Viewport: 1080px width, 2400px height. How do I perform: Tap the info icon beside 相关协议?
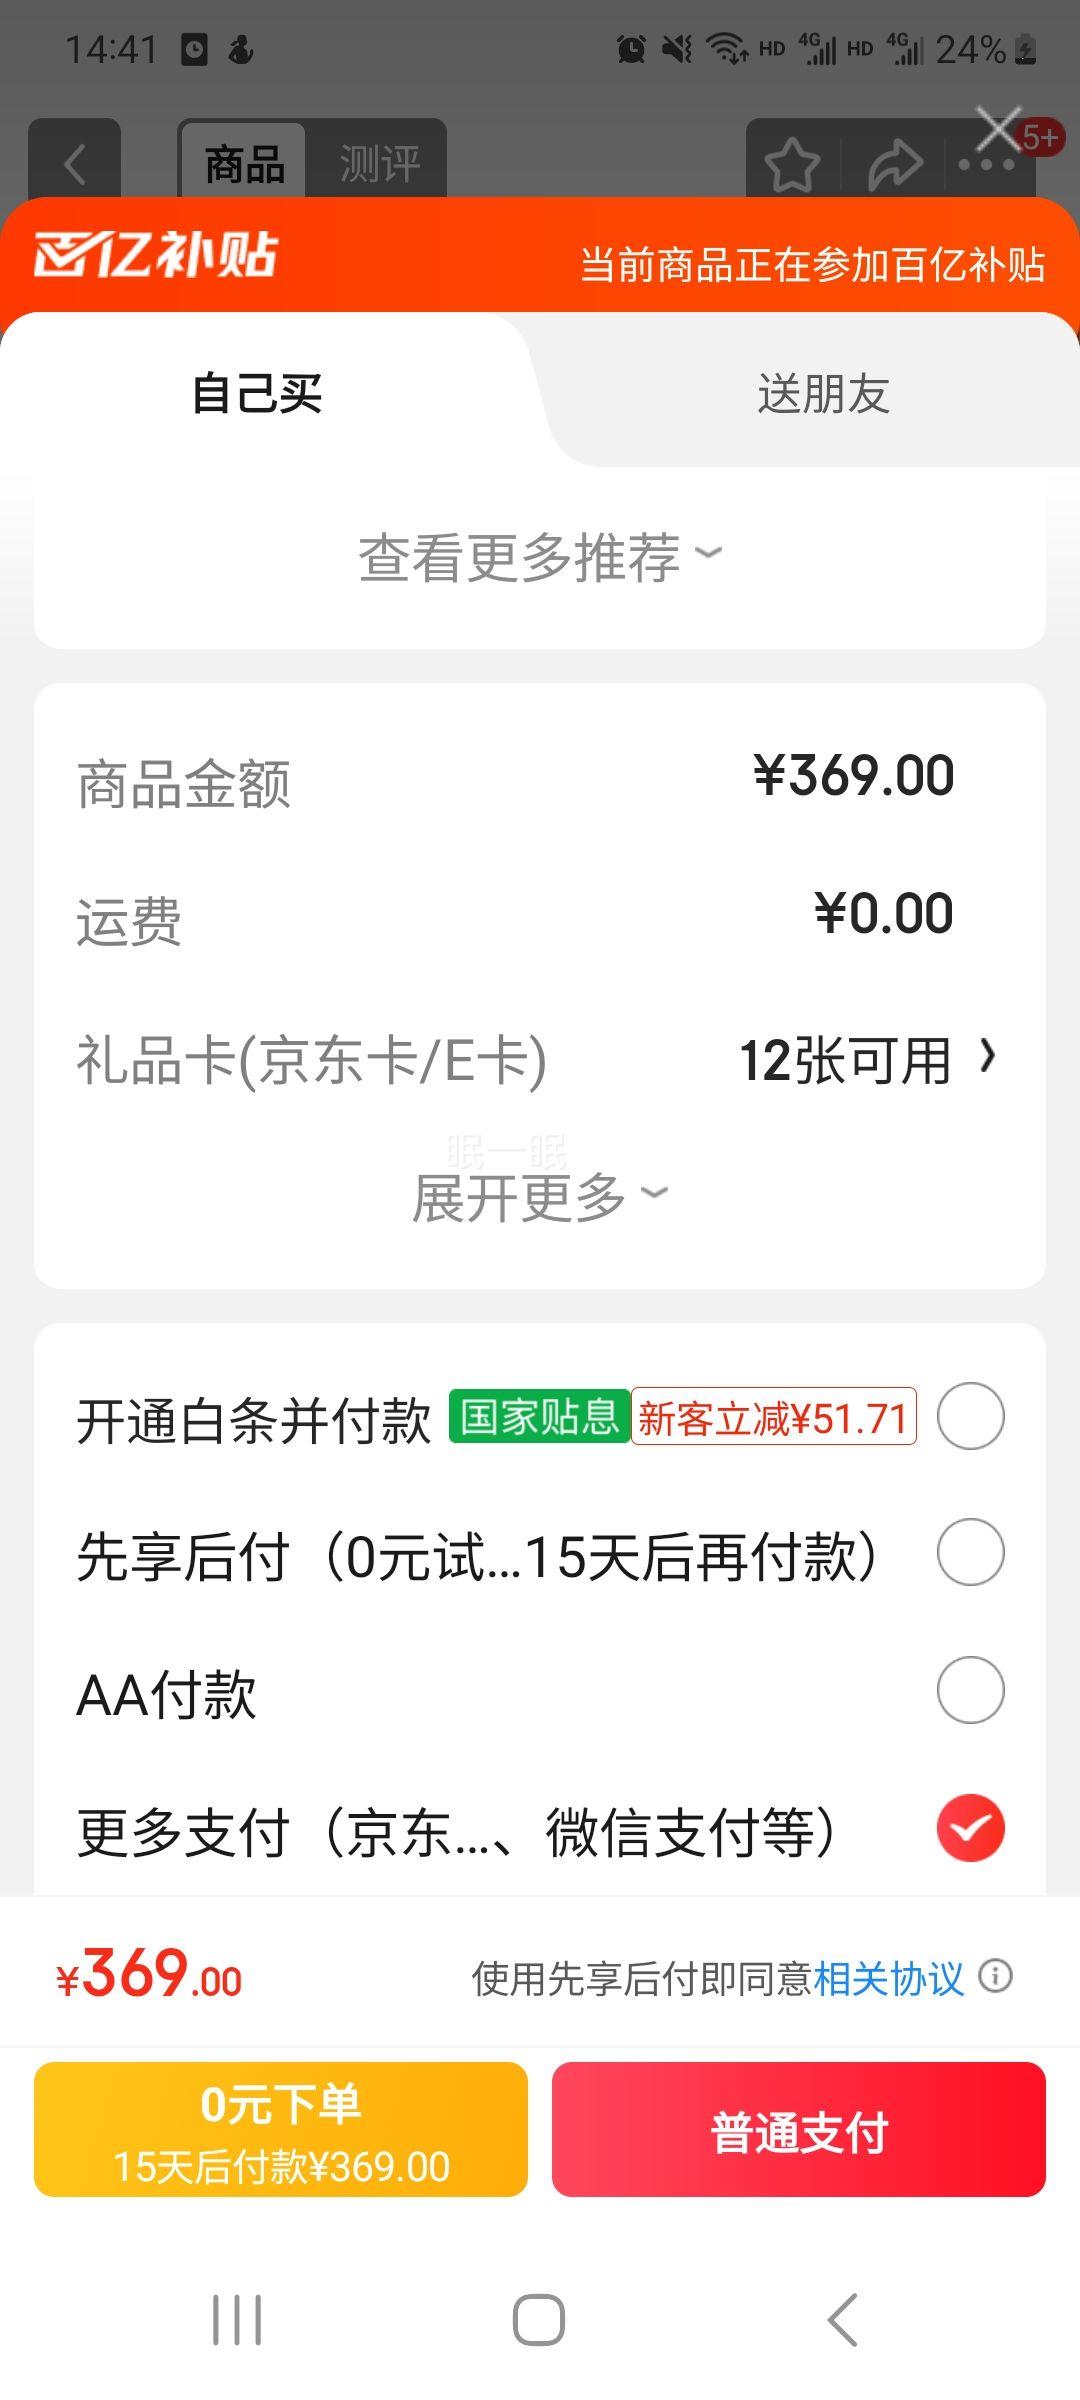coord(995,1976)
